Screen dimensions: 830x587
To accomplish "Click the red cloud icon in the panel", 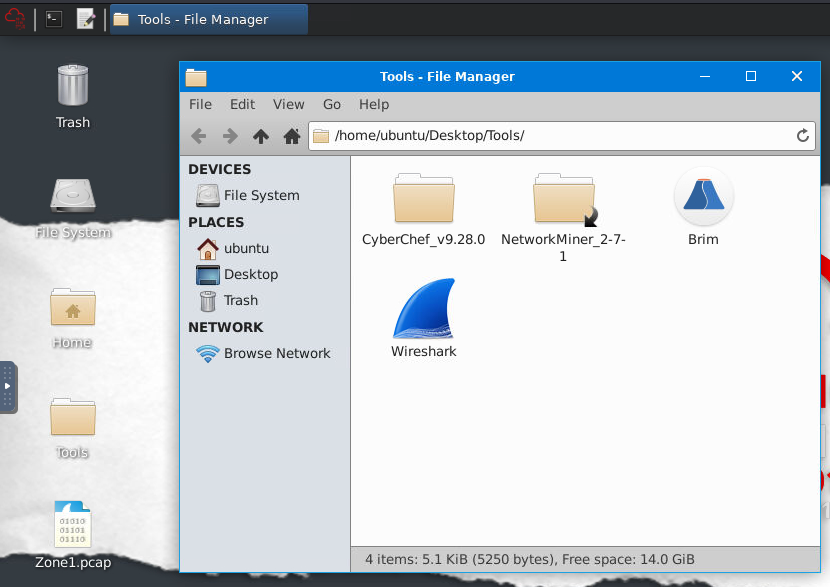I will tap(15, 19).
